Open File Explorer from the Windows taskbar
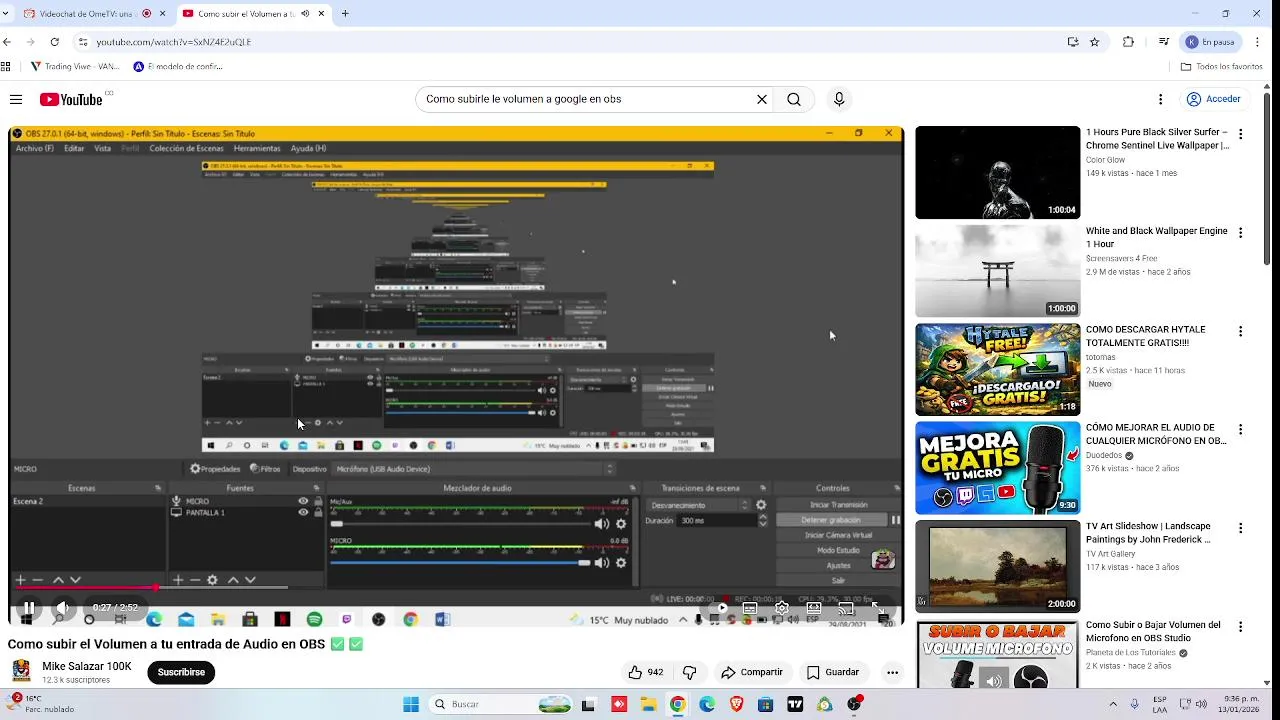 [648, 704]
